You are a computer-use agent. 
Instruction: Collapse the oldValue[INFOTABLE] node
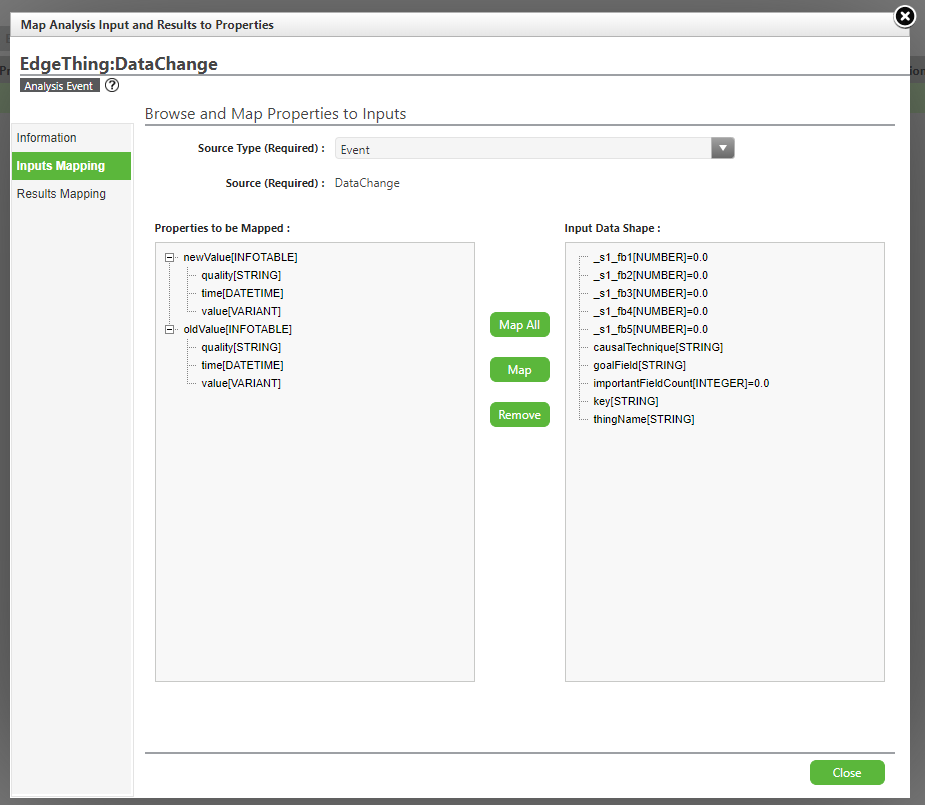pos(170,329)
